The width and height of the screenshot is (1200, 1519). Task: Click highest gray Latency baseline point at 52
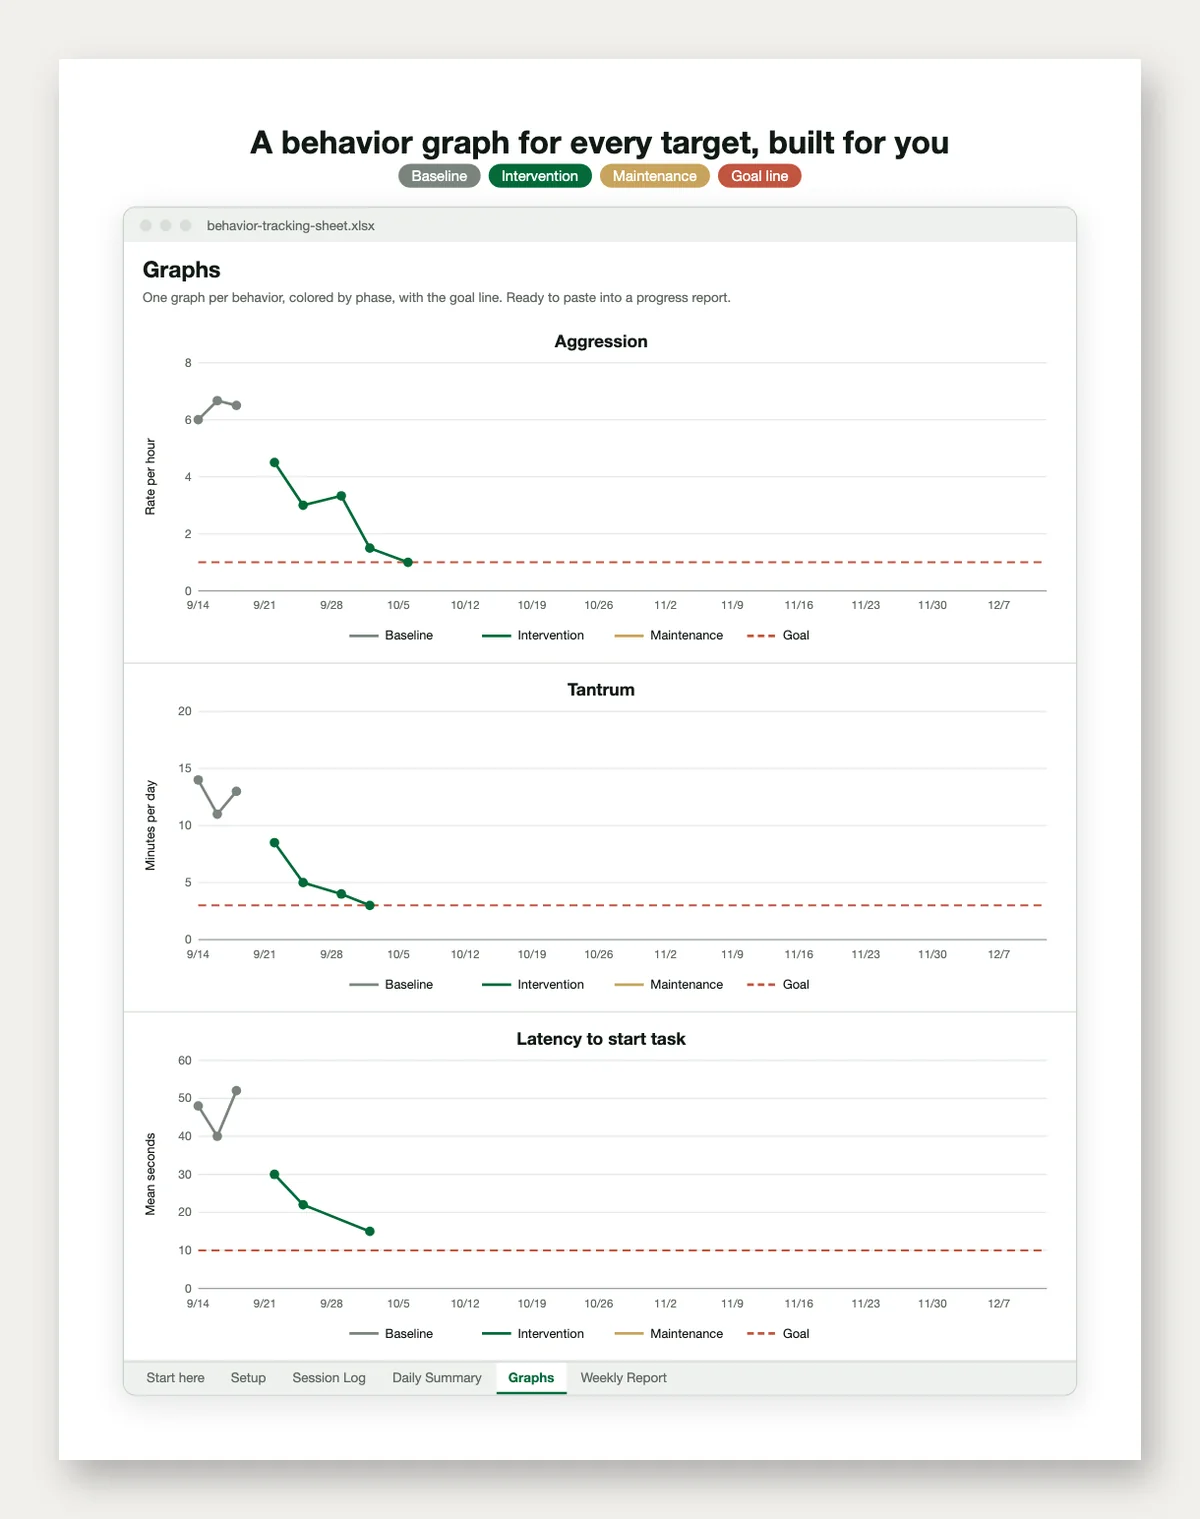tap(236, 1091)
